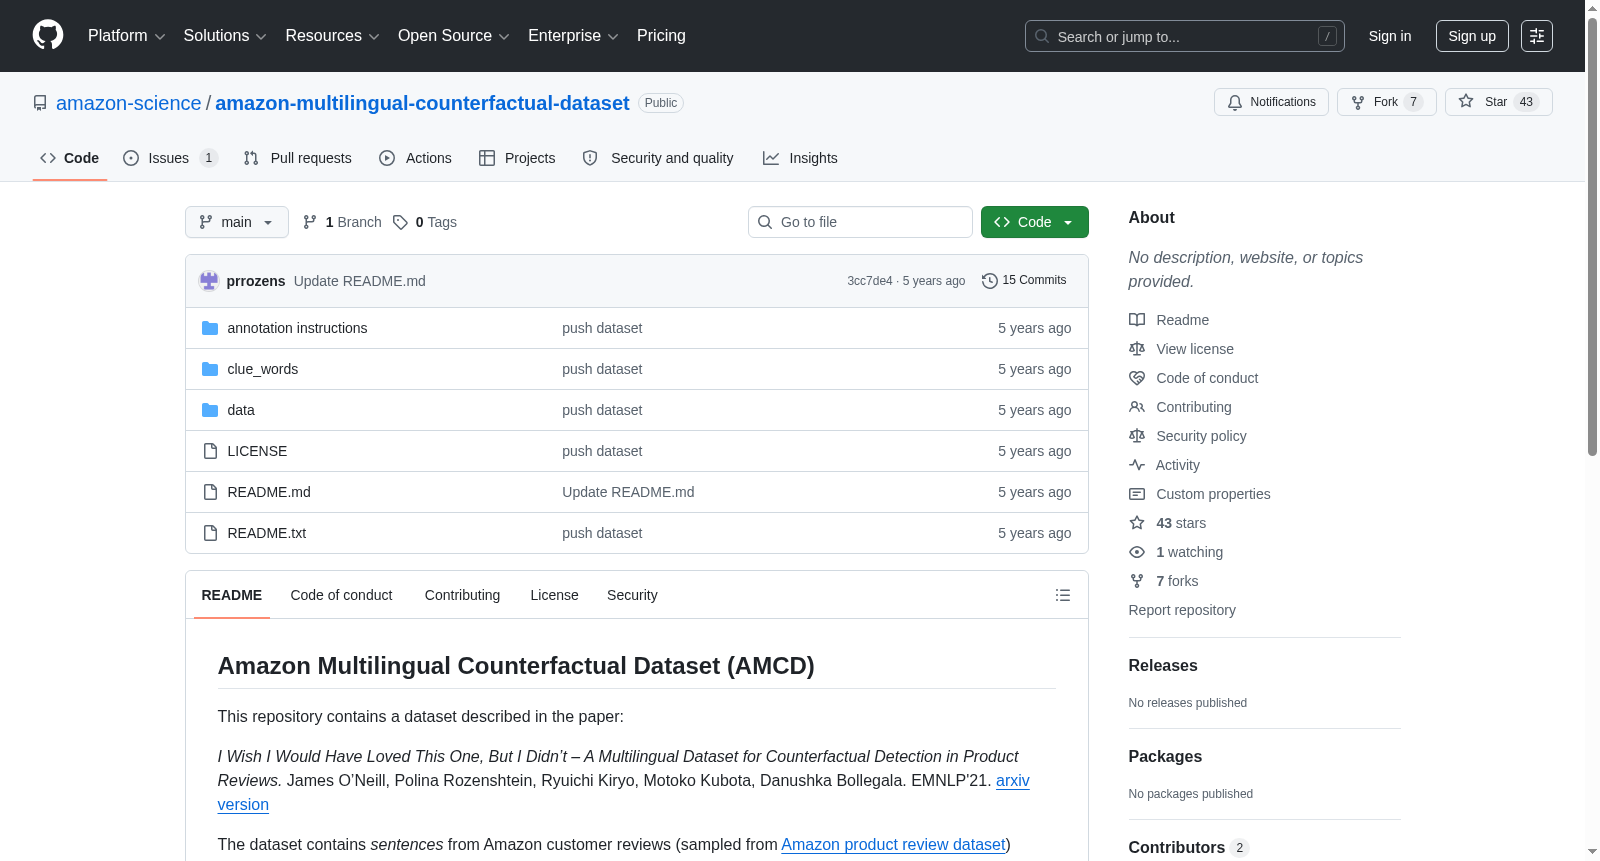Viewport: 1600px width, 861px height.
Task: Click the Update README.md commit message for README.md
Action: click(628, 492)
